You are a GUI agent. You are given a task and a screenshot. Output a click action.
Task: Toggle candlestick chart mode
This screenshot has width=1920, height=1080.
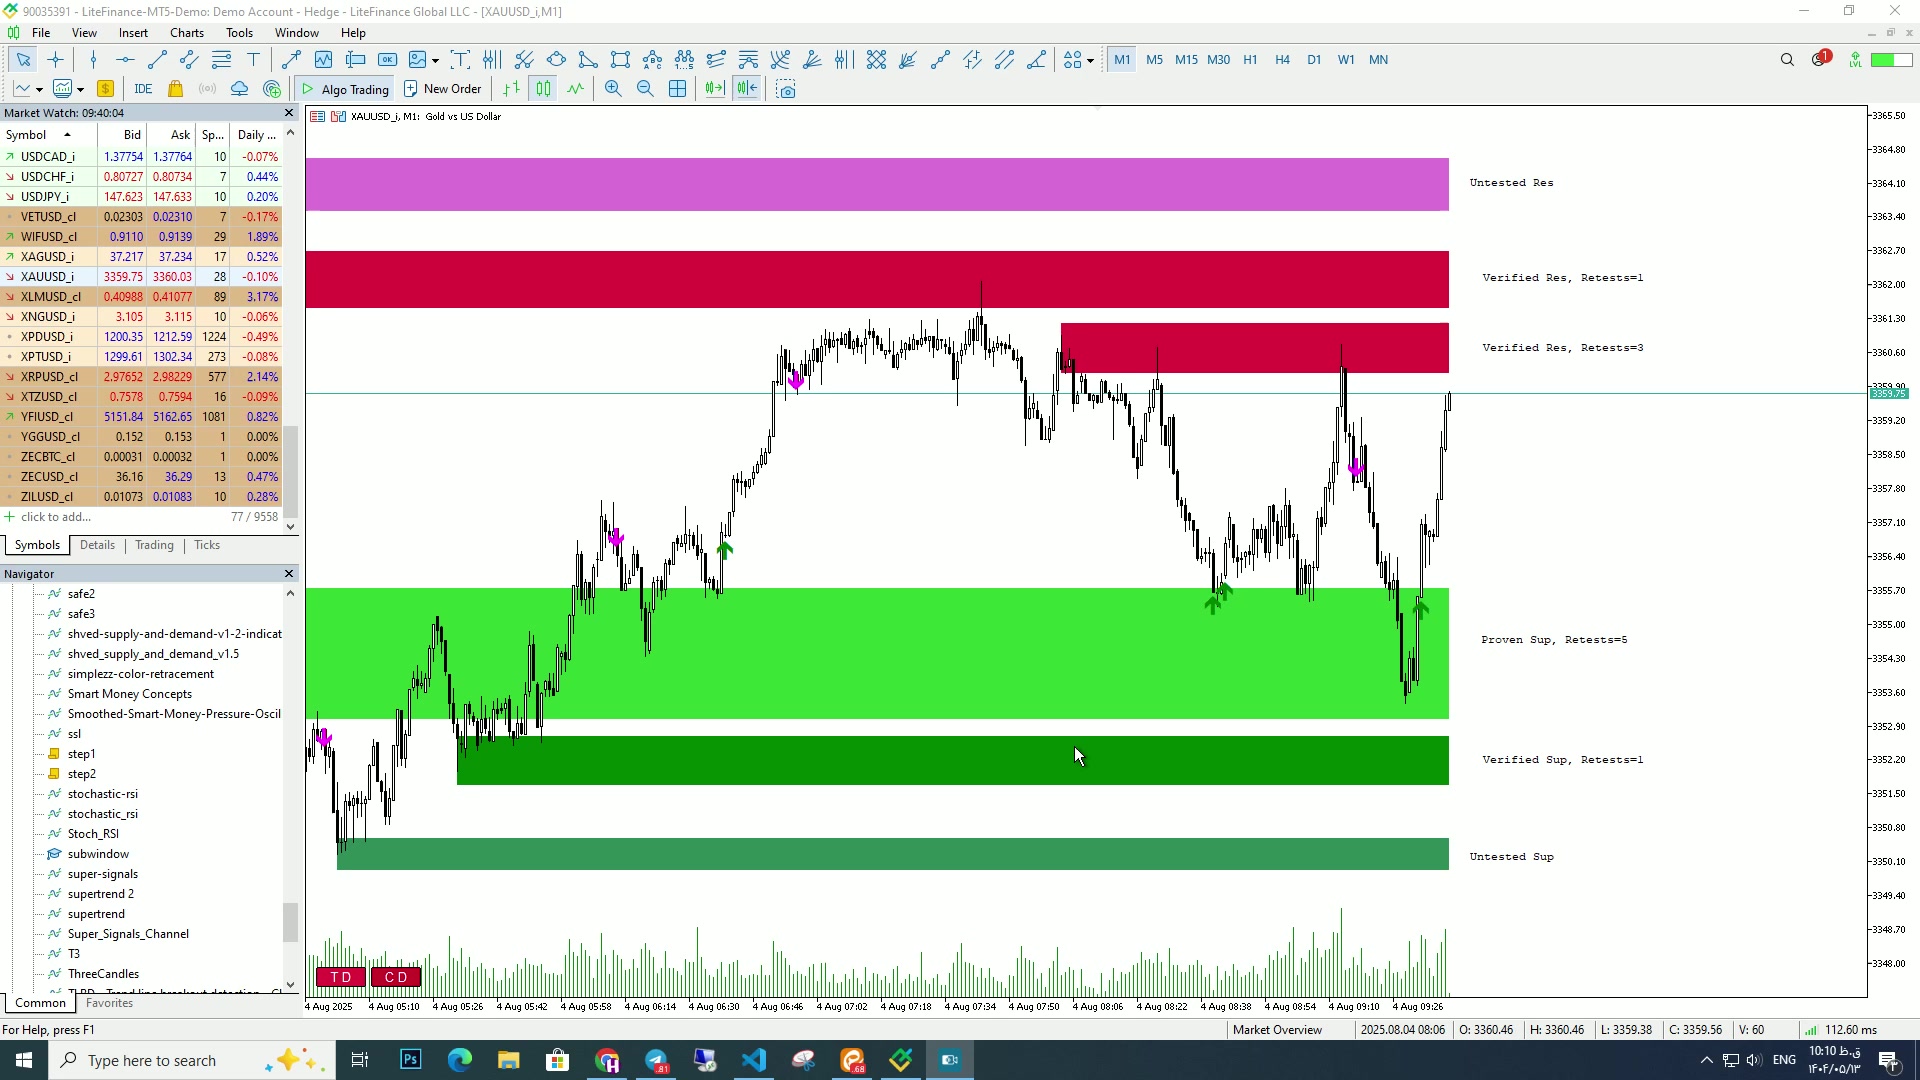(543, 89)
